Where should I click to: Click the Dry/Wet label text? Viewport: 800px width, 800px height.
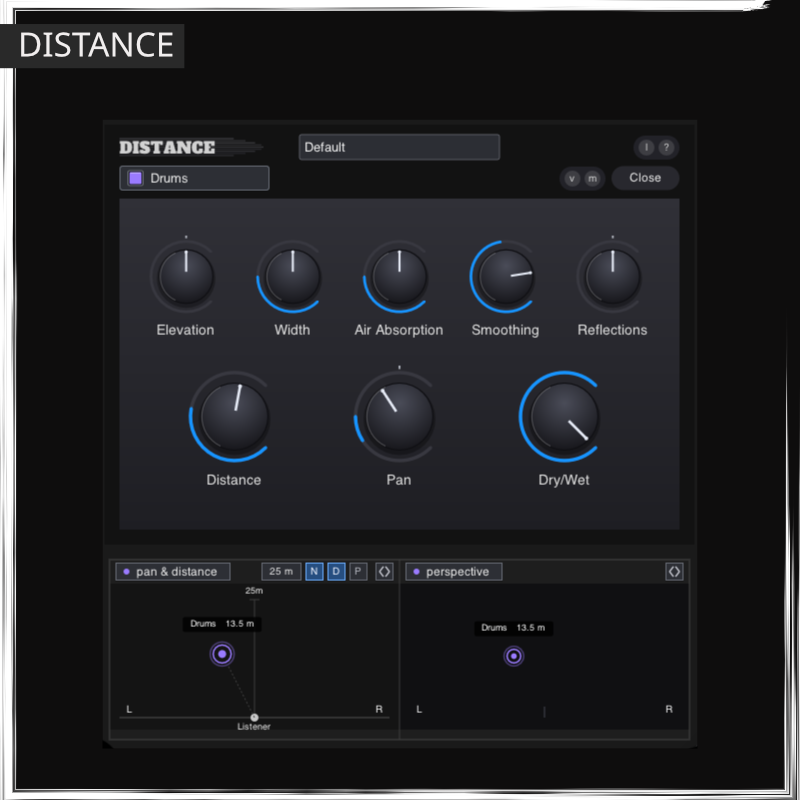pos(564,480)
